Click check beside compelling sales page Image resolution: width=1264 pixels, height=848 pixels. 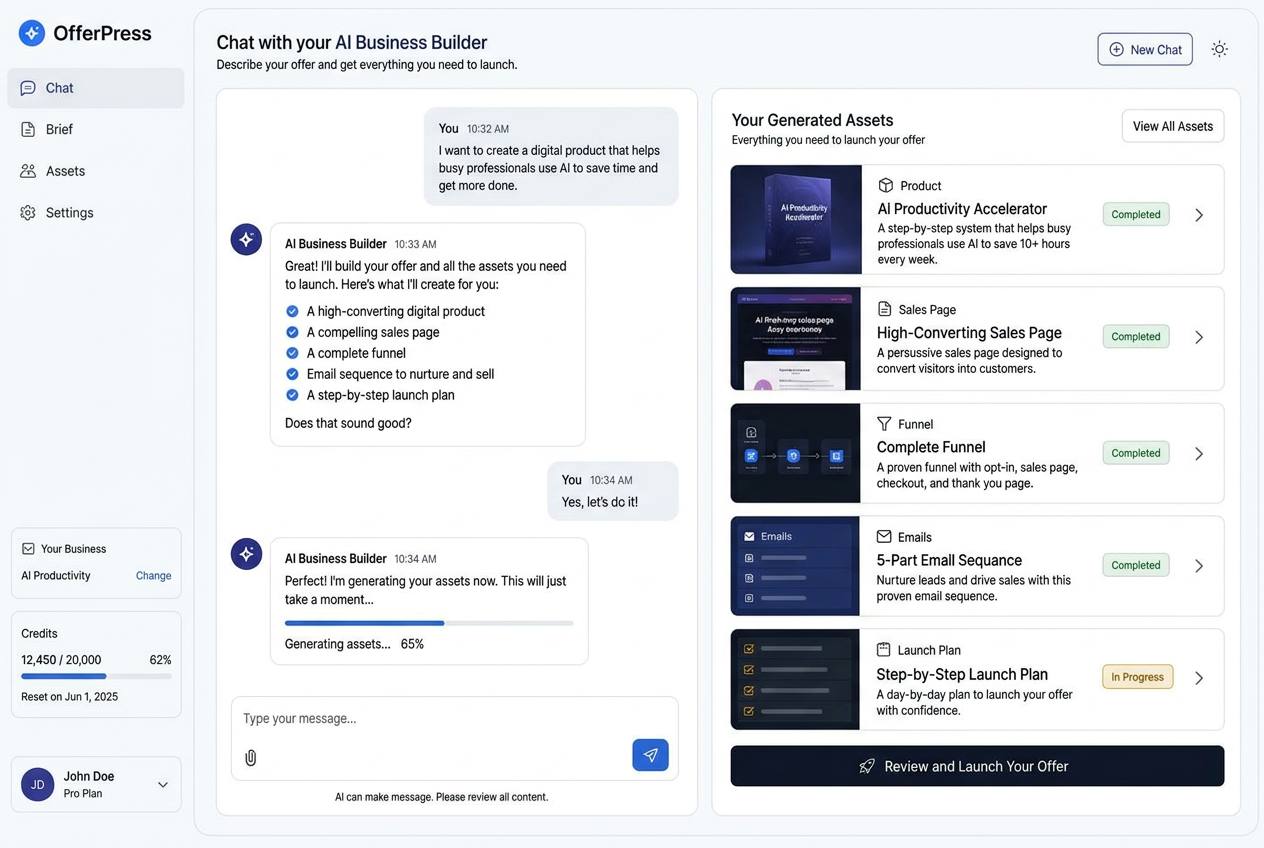pyautogui.click(x=292, y=332)
